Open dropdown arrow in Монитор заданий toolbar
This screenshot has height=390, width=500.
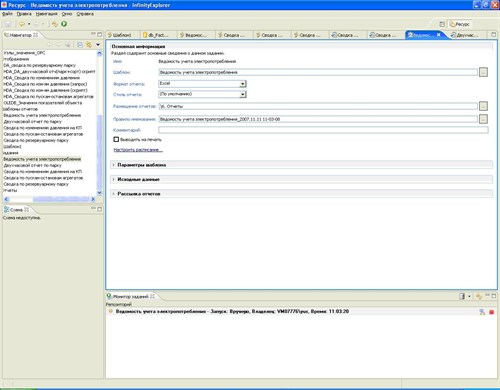[469, 296]
